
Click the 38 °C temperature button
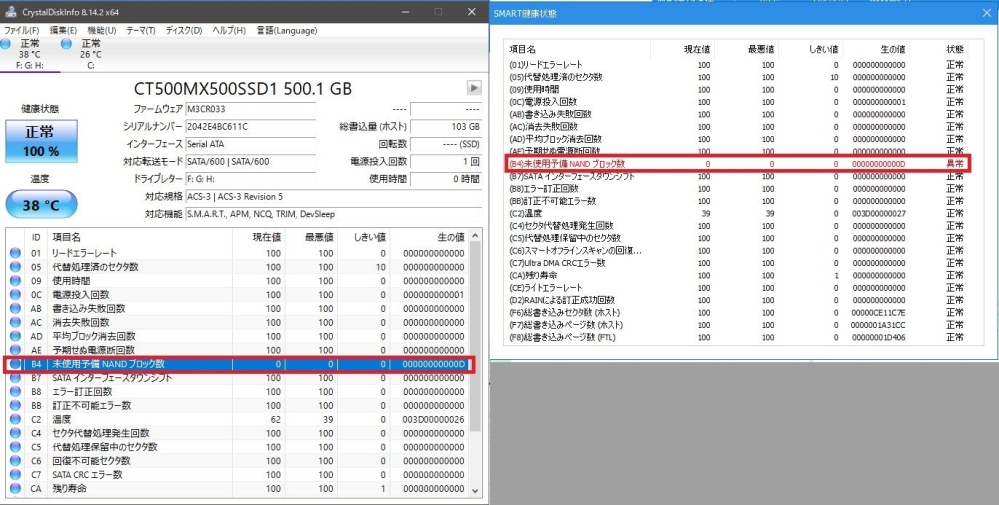(x=41, y=205)
